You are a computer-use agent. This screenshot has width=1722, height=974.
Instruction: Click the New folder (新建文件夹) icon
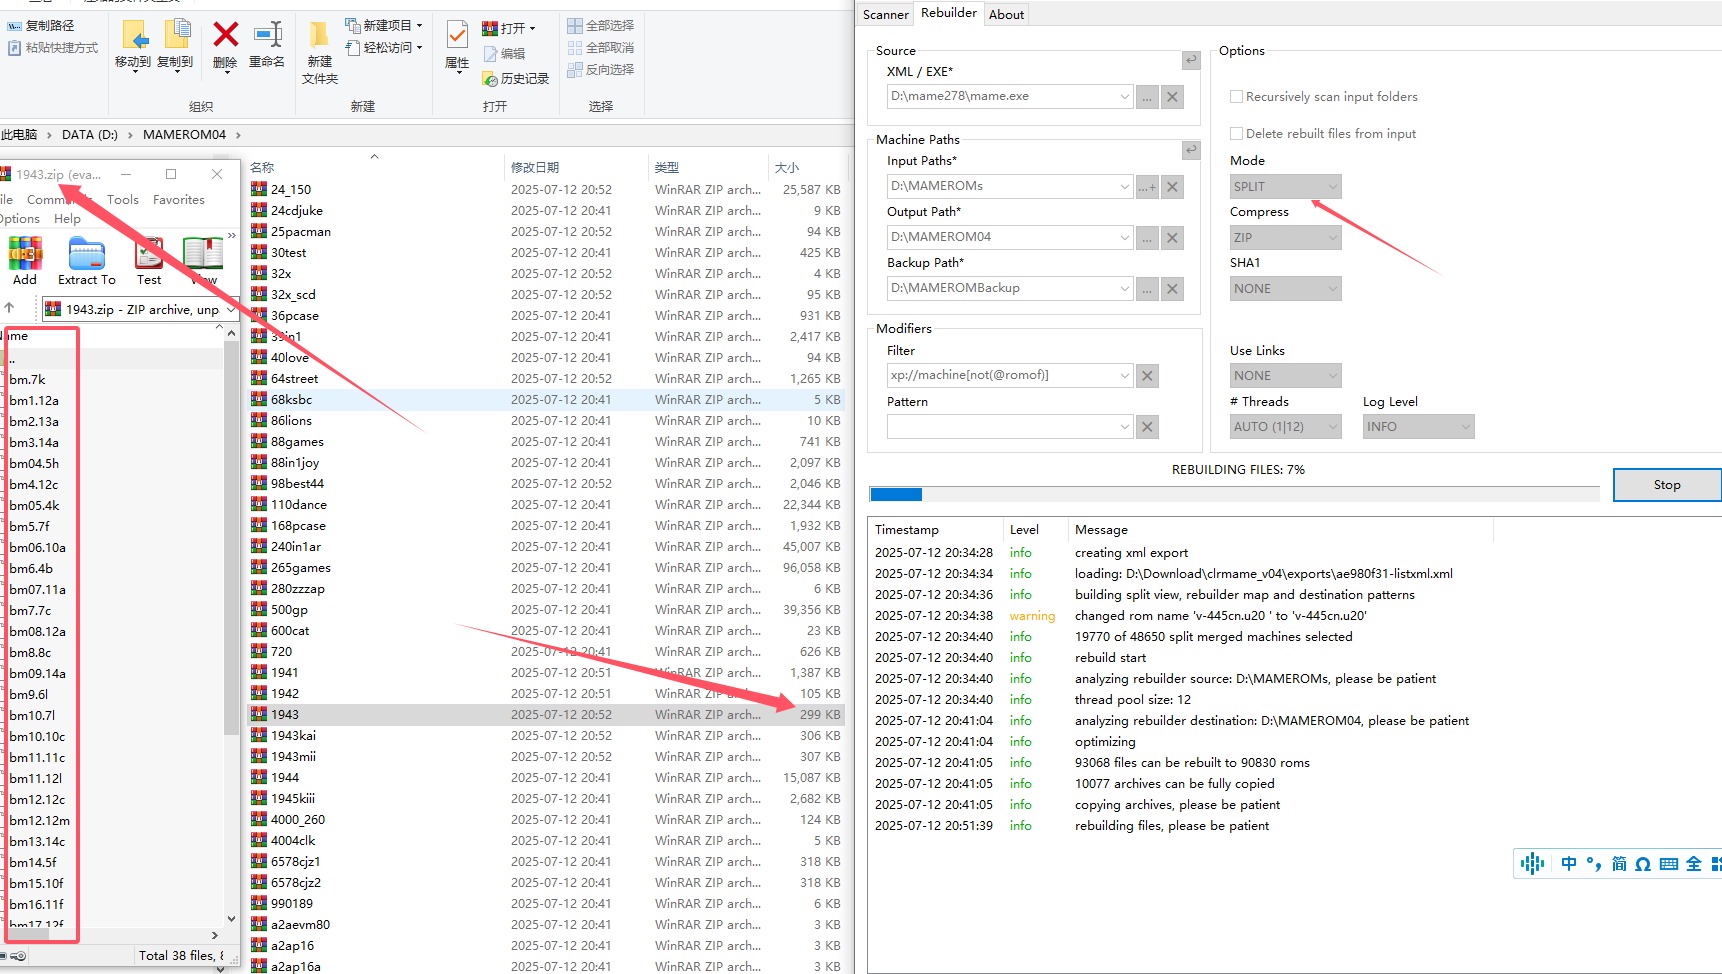(319, 52)
